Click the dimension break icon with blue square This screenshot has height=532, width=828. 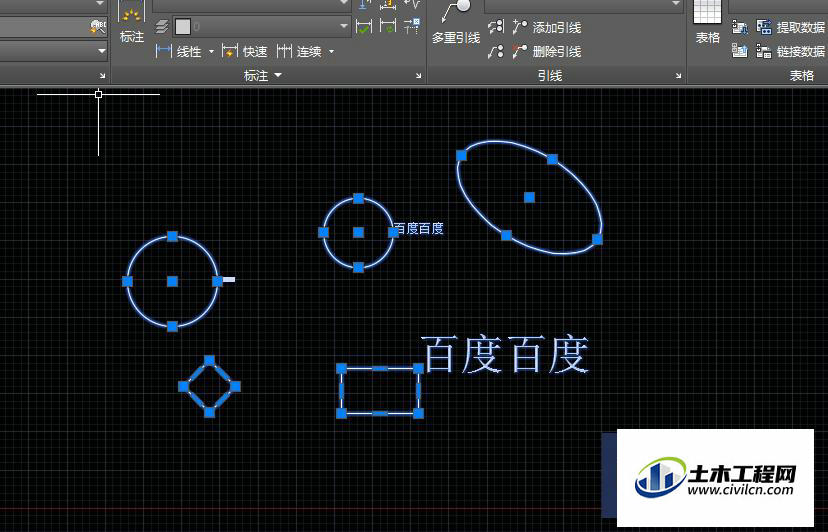coord(412,26)
